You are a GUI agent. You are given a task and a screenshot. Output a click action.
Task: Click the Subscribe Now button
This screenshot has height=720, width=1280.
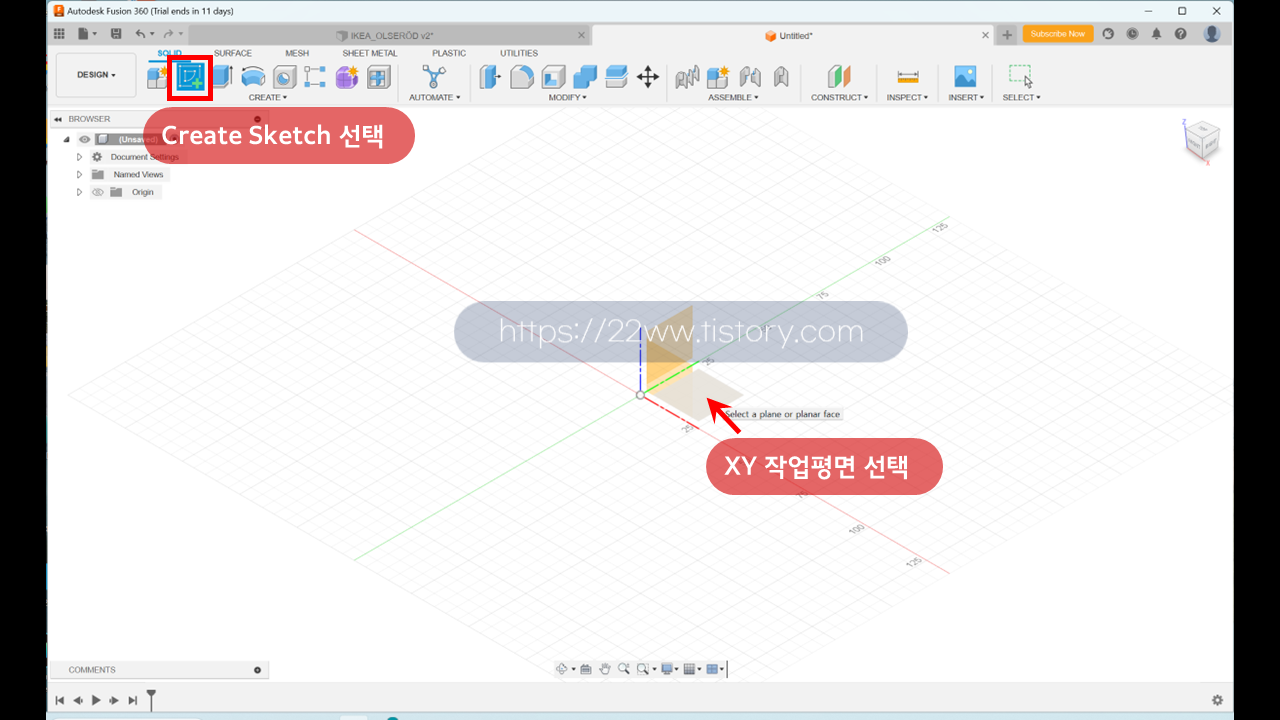(1057, 34)
